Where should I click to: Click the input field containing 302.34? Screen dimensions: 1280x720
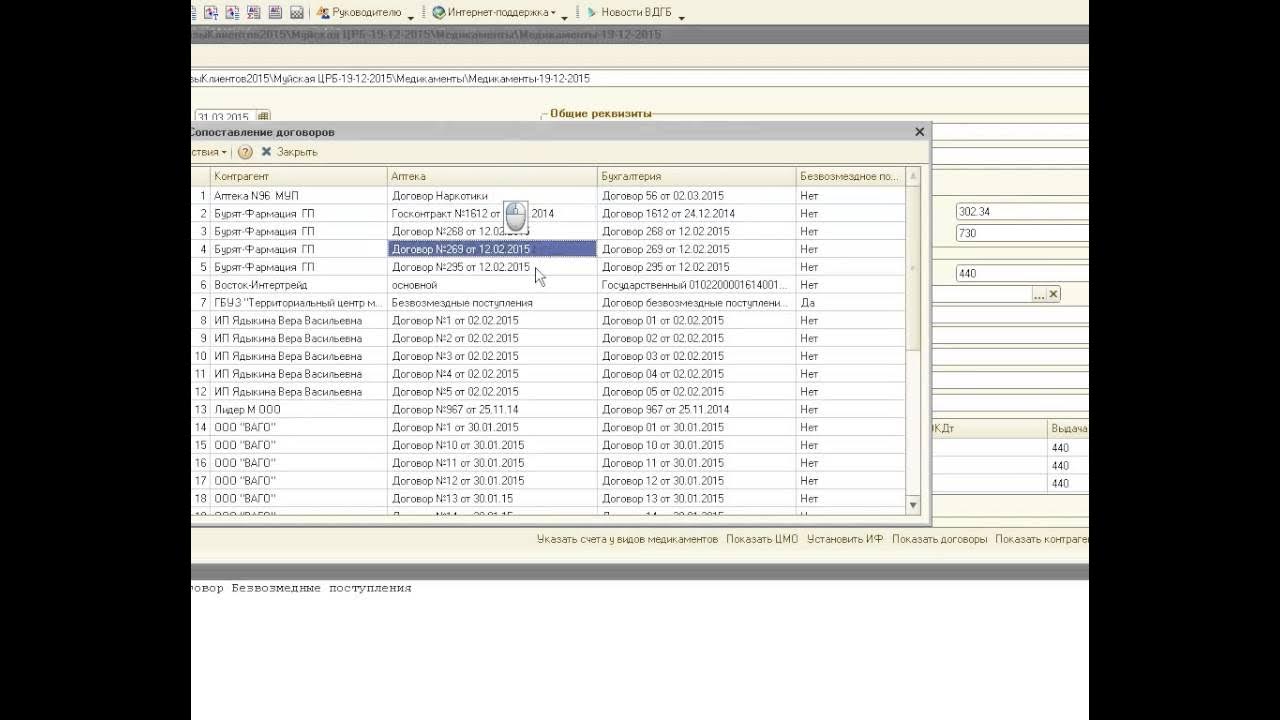pyautogui.click(x=1022, y=212)
